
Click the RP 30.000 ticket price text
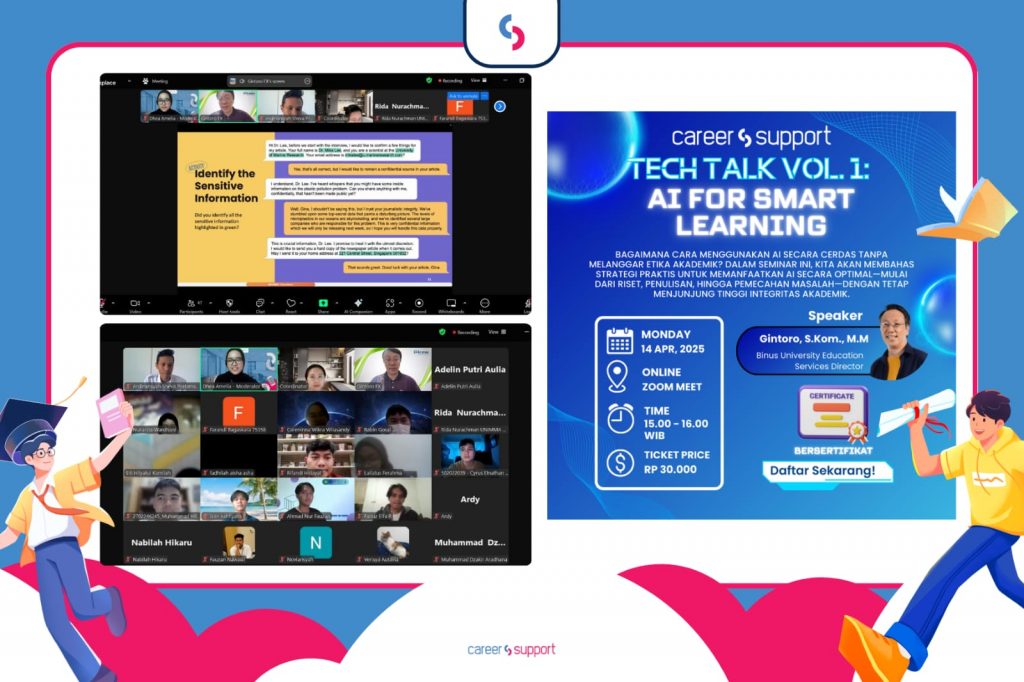click(670, 469)
